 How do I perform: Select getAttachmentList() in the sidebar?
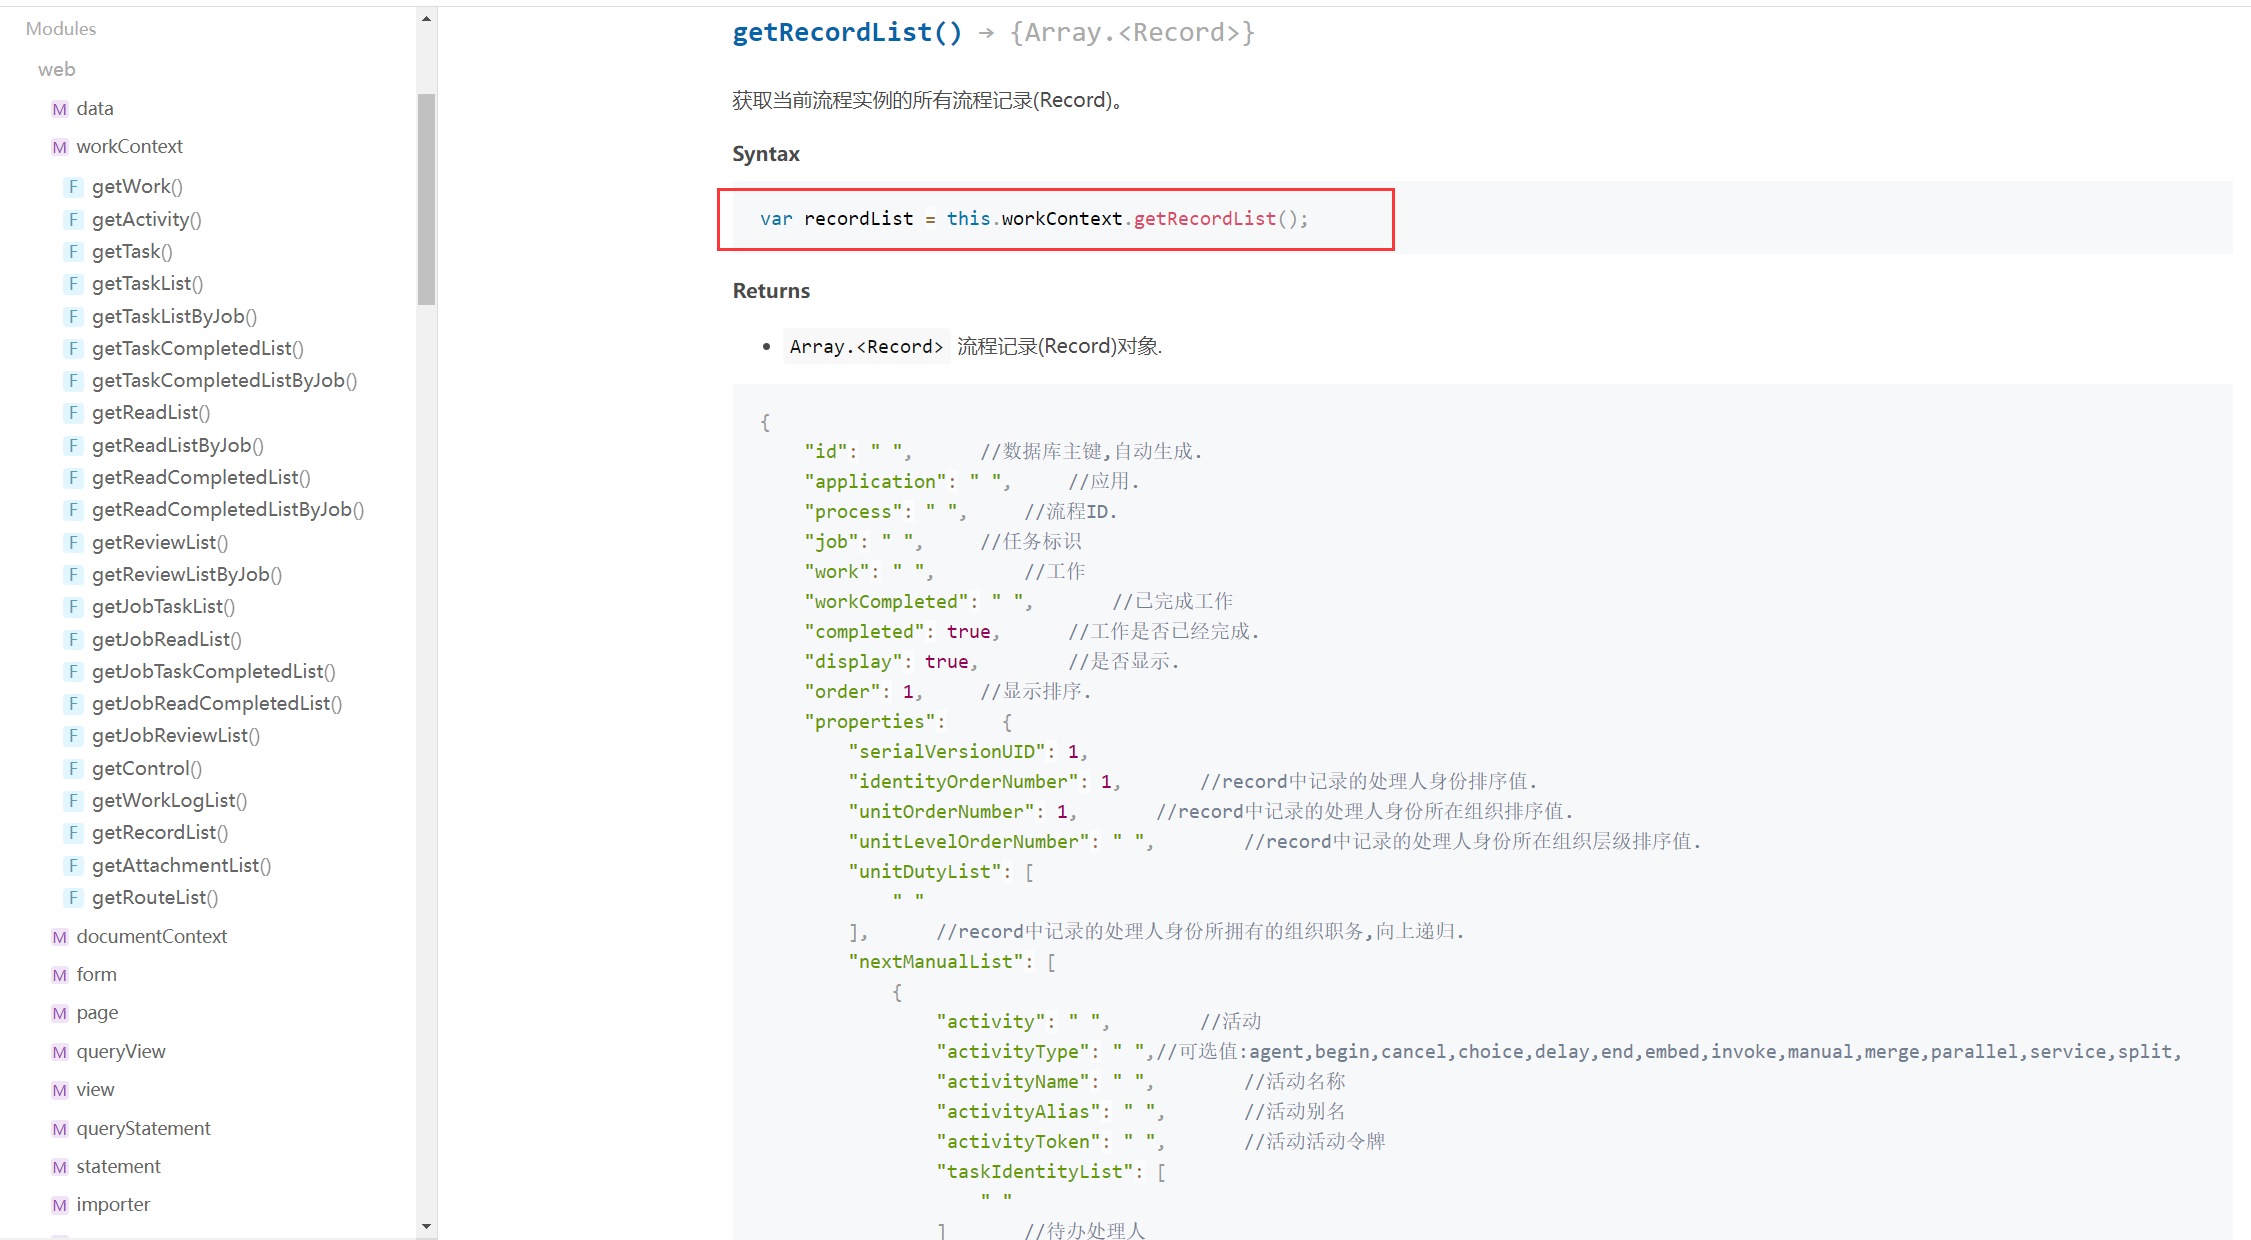tap(181, 866)
